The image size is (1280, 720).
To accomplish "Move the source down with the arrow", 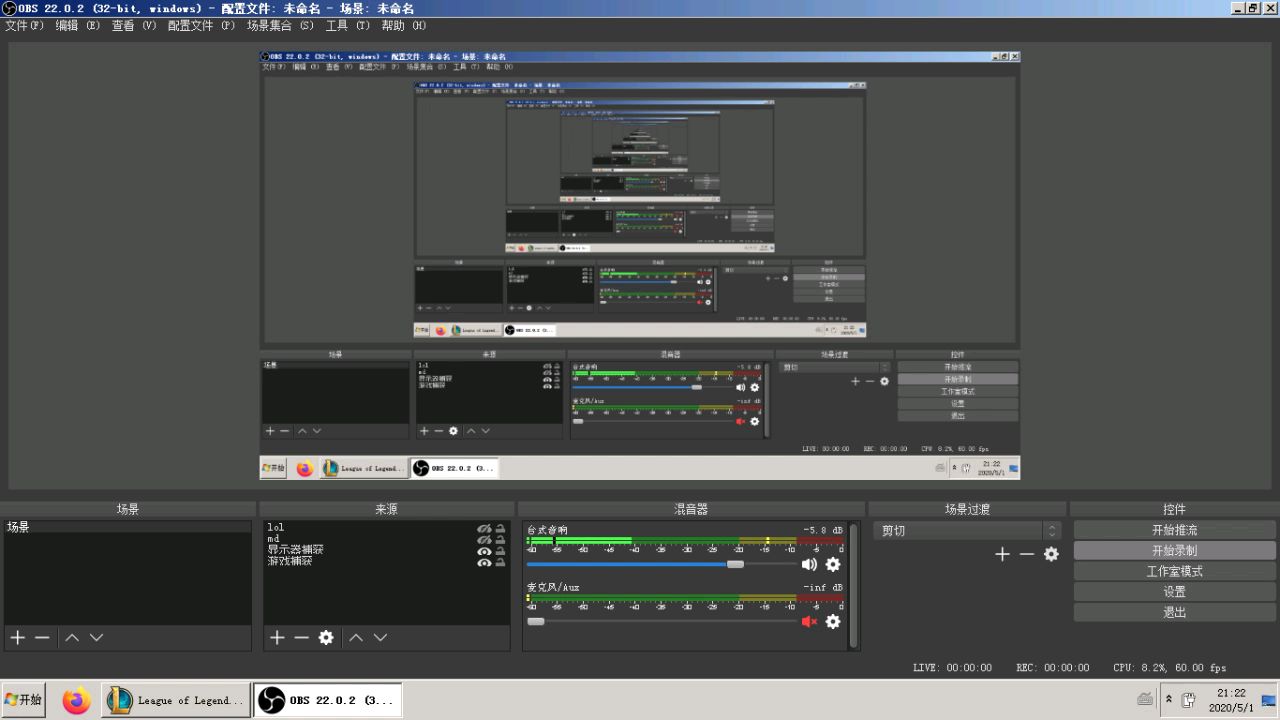I will pos(380,637).
